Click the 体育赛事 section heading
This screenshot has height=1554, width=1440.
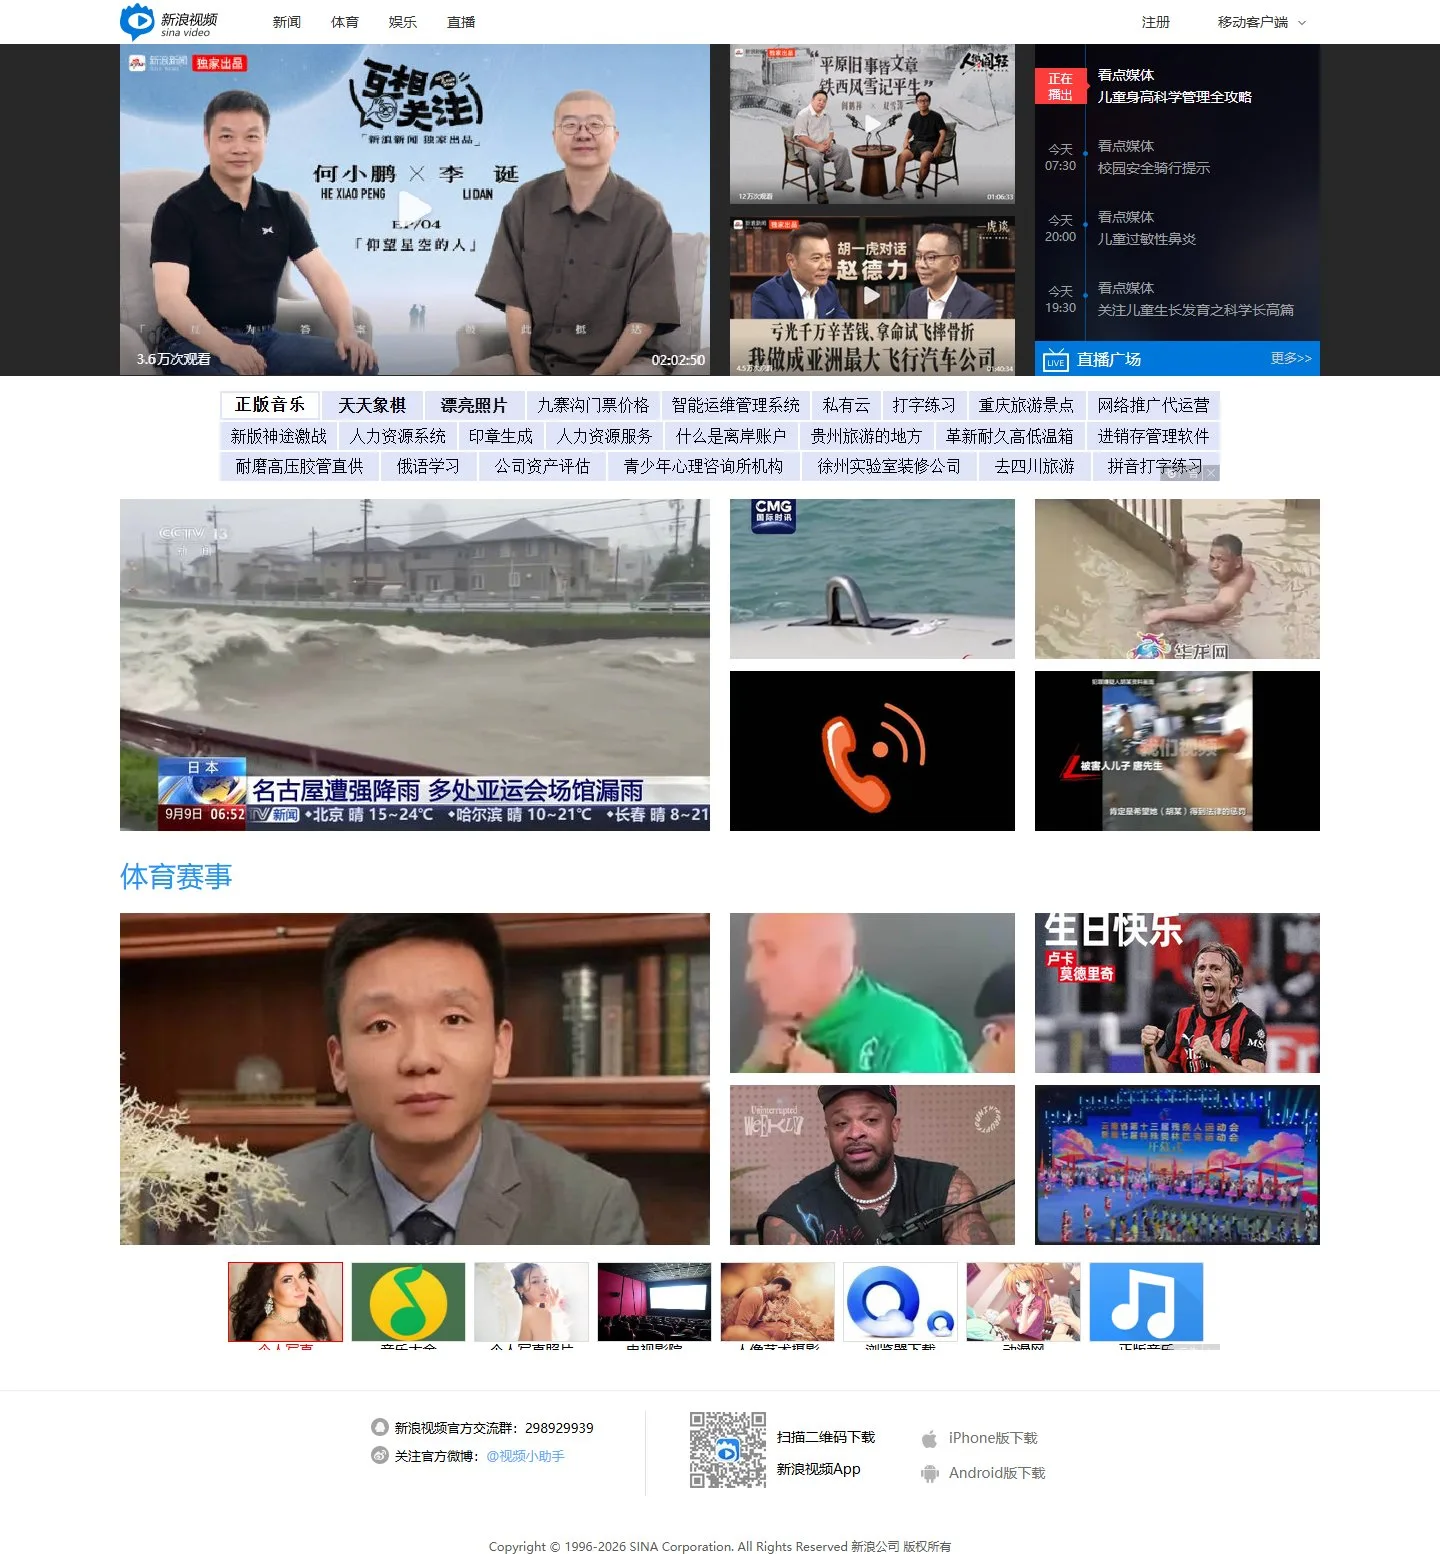coord(176,877)
